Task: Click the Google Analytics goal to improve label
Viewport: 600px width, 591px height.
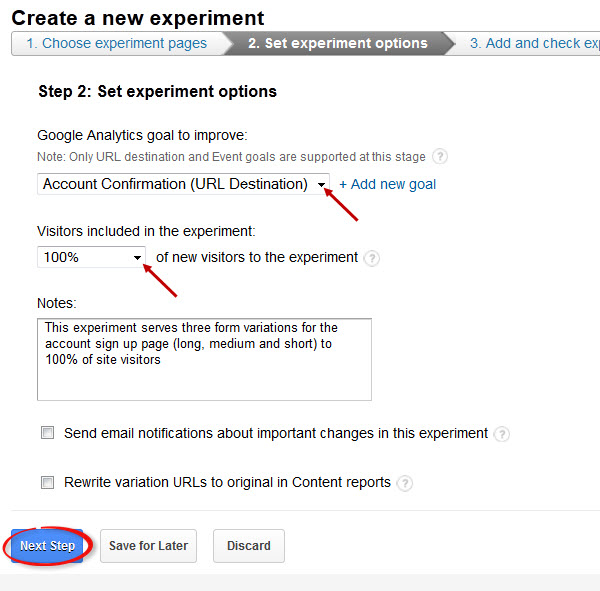Action: coord(142,136)
